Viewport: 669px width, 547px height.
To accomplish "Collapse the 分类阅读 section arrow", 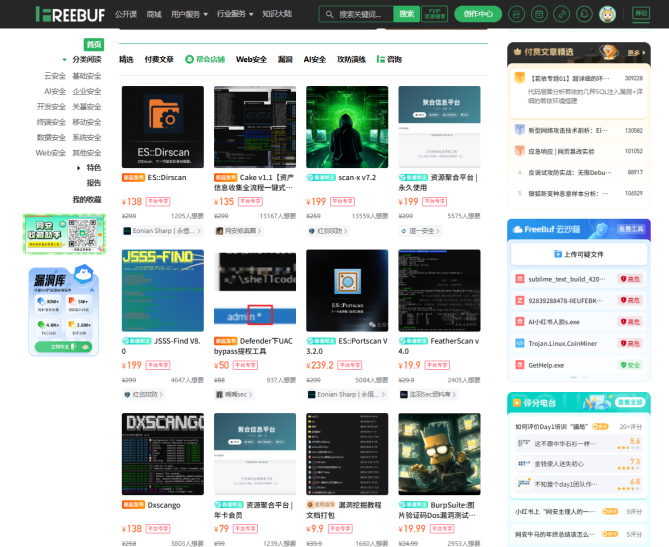I will 64,59.
